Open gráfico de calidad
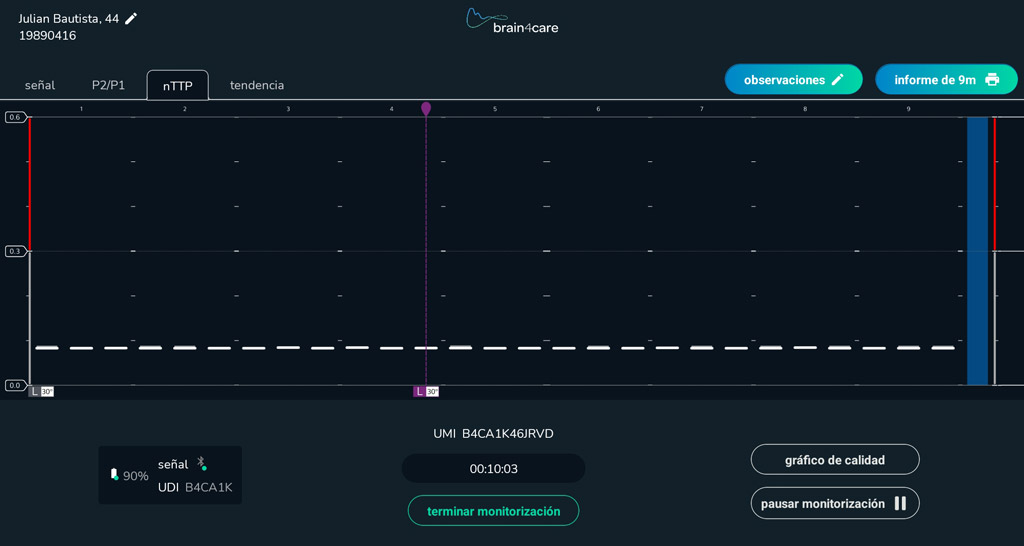Screen dimensions: 1024x546 point(834,460)
